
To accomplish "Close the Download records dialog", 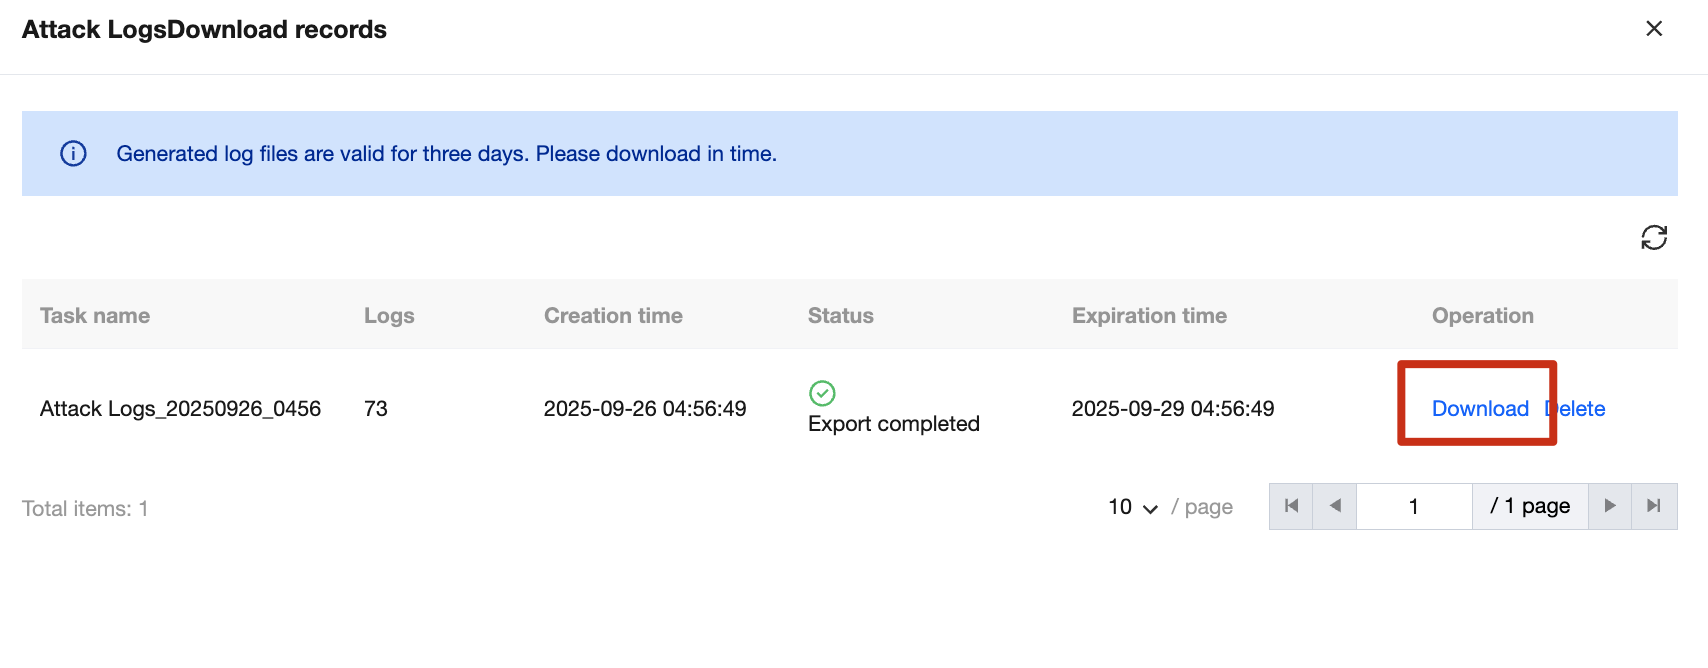I will 1654,29.
